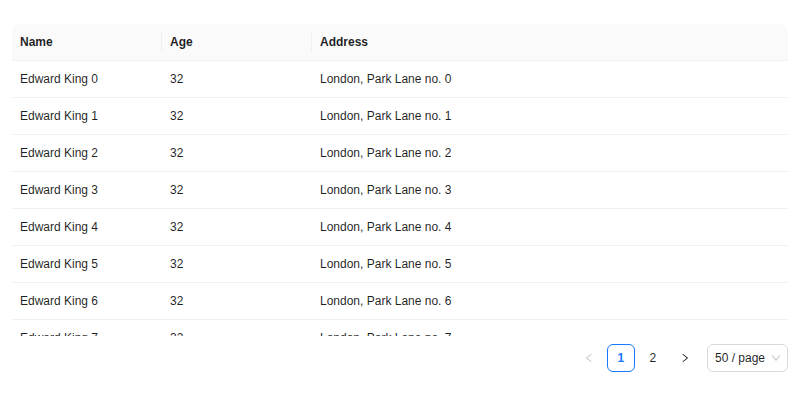Jump to page 2
Screen dimensions: 800x404
[653, 358]
